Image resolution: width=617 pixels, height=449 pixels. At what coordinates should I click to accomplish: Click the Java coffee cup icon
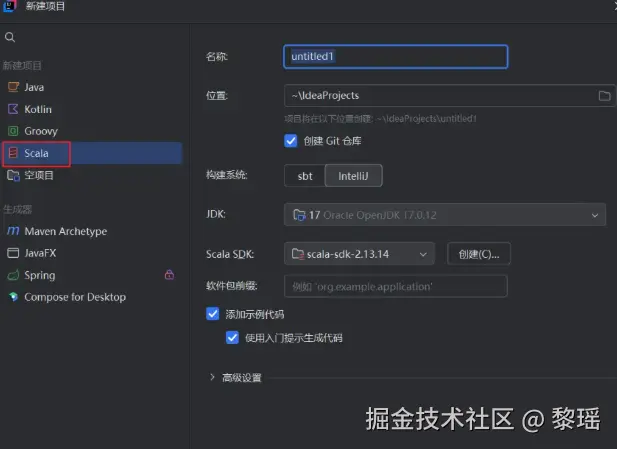coord(13,87)
